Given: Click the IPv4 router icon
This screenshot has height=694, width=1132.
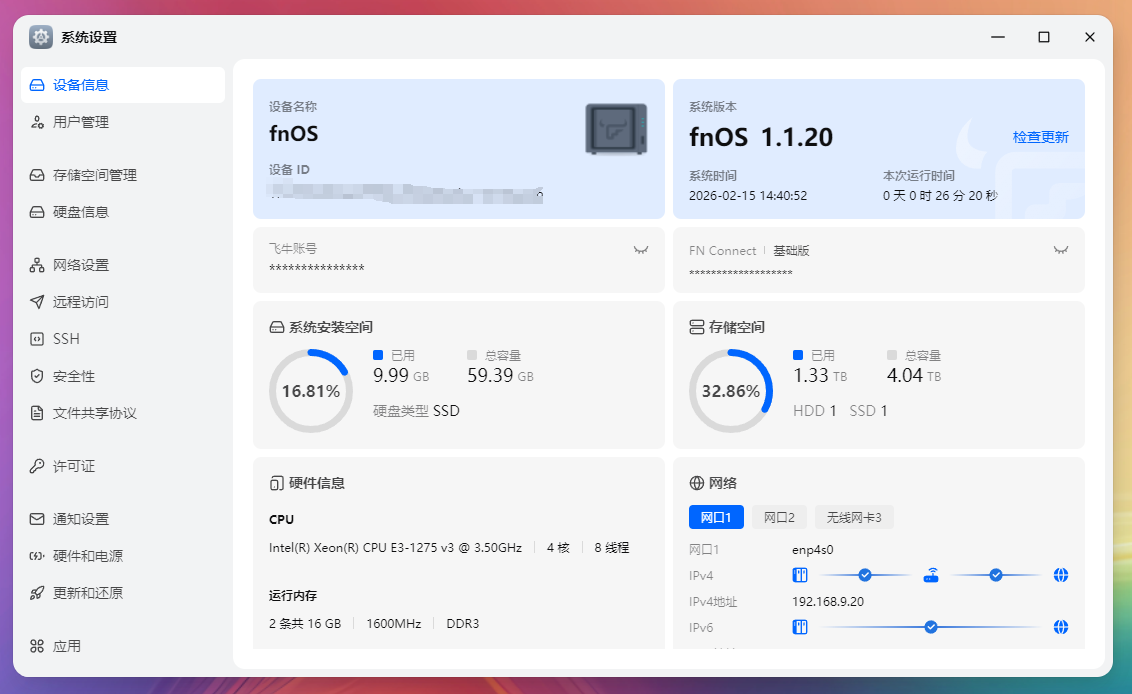Looking at the screenshot, I should point(931,576).
